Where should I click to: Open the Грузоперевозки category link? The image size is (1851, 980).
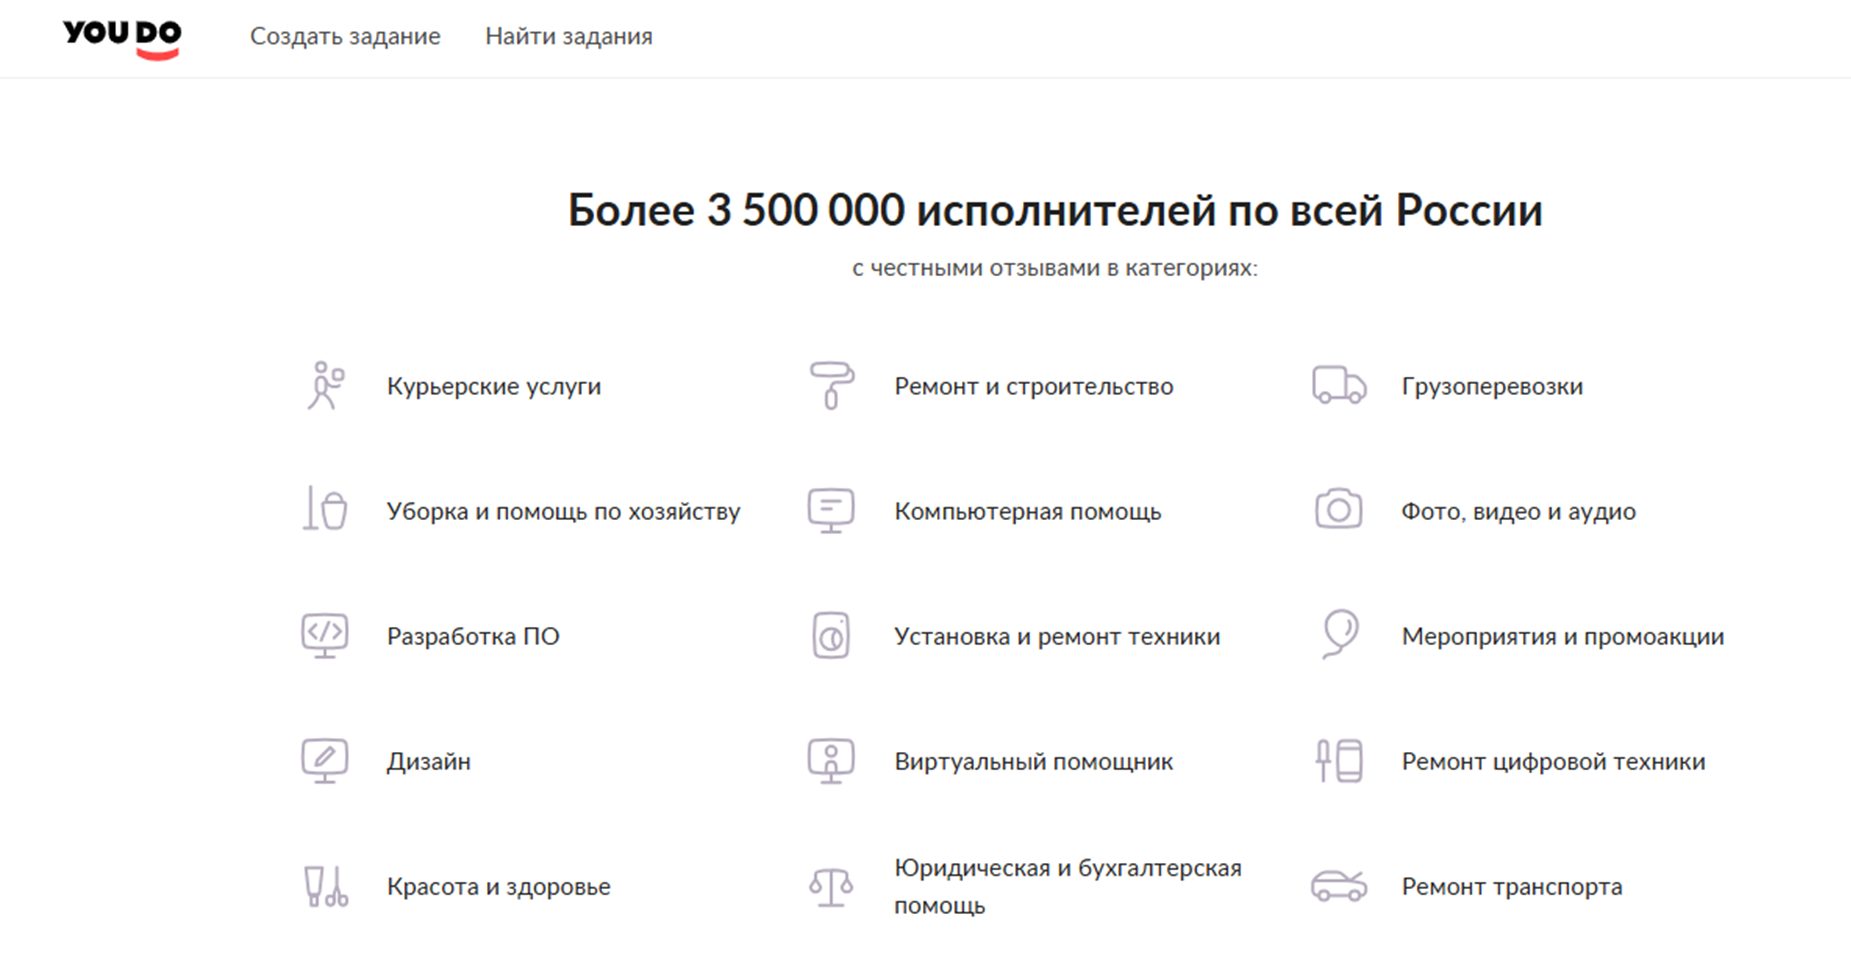[x=1492, y=386]
